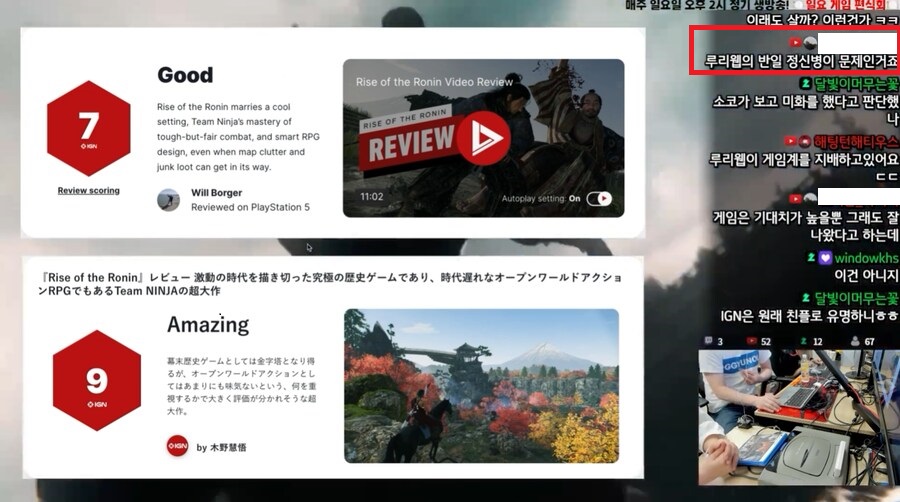Click the total viewers person icon
Viewport: 900px width, 502px height.
[855, 342]
